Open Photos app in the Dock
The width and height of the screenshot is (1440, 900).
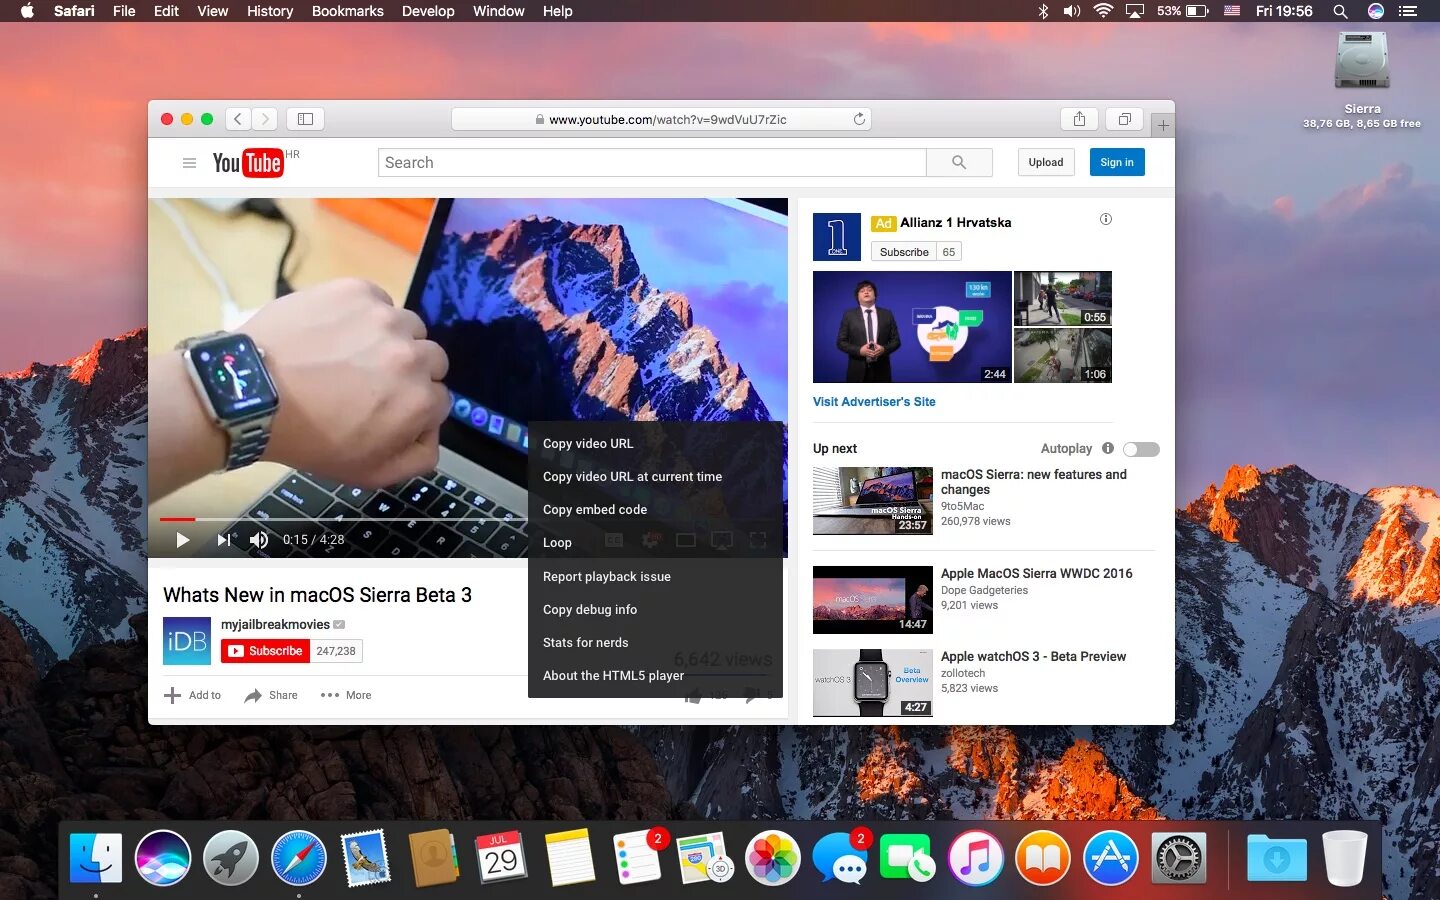click(x=773, y=858)
